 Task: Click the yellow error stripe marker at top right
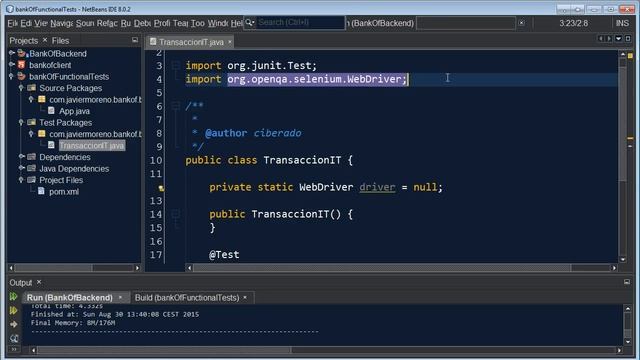pyautogui.click(x=630, y=56)
